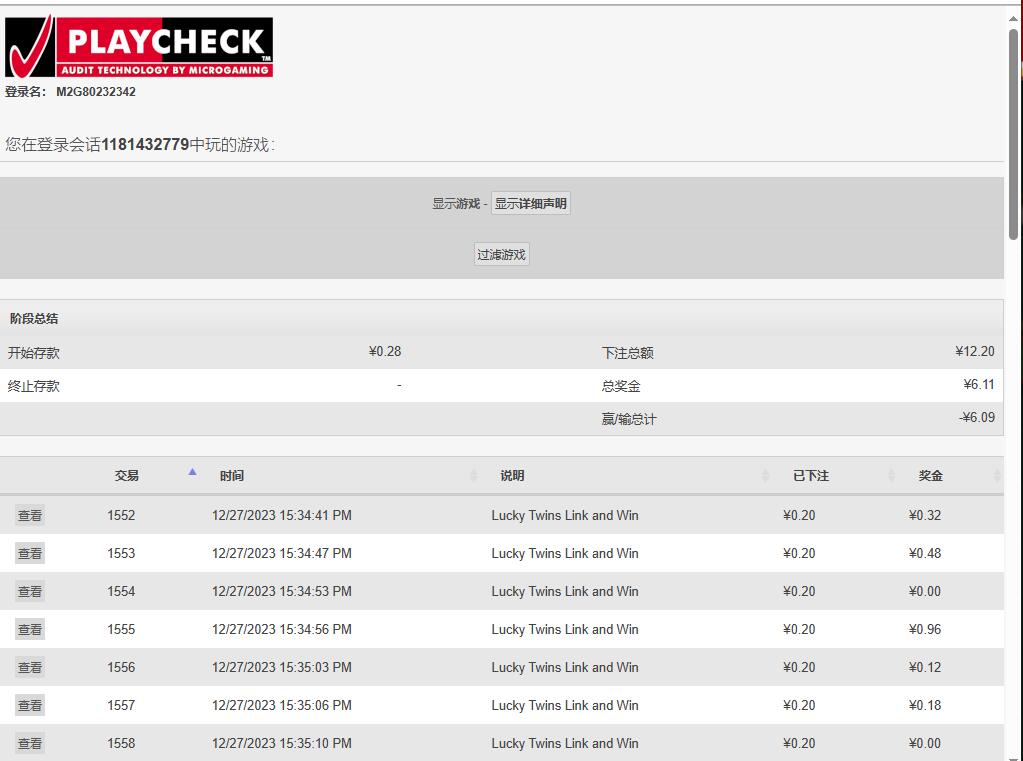Image resolution: width=1023 pixels, height=761 pixels.
Task: Open the 过滤游戏 filter button
Action: click(501, 255)
